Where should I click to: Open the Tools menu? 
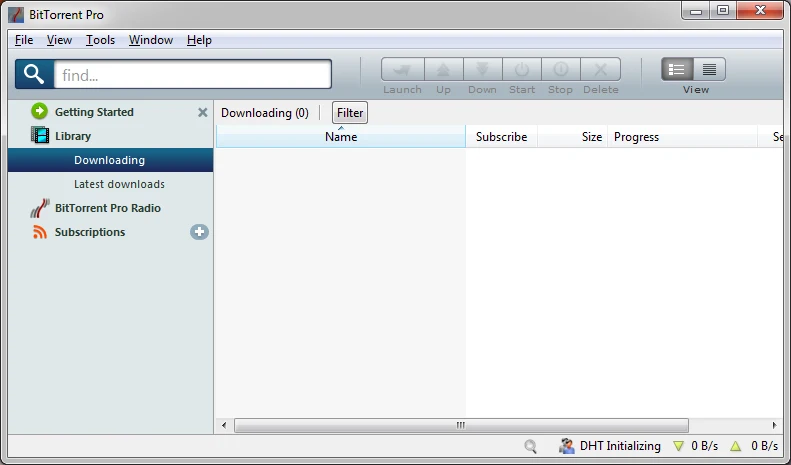click(100, 40)
